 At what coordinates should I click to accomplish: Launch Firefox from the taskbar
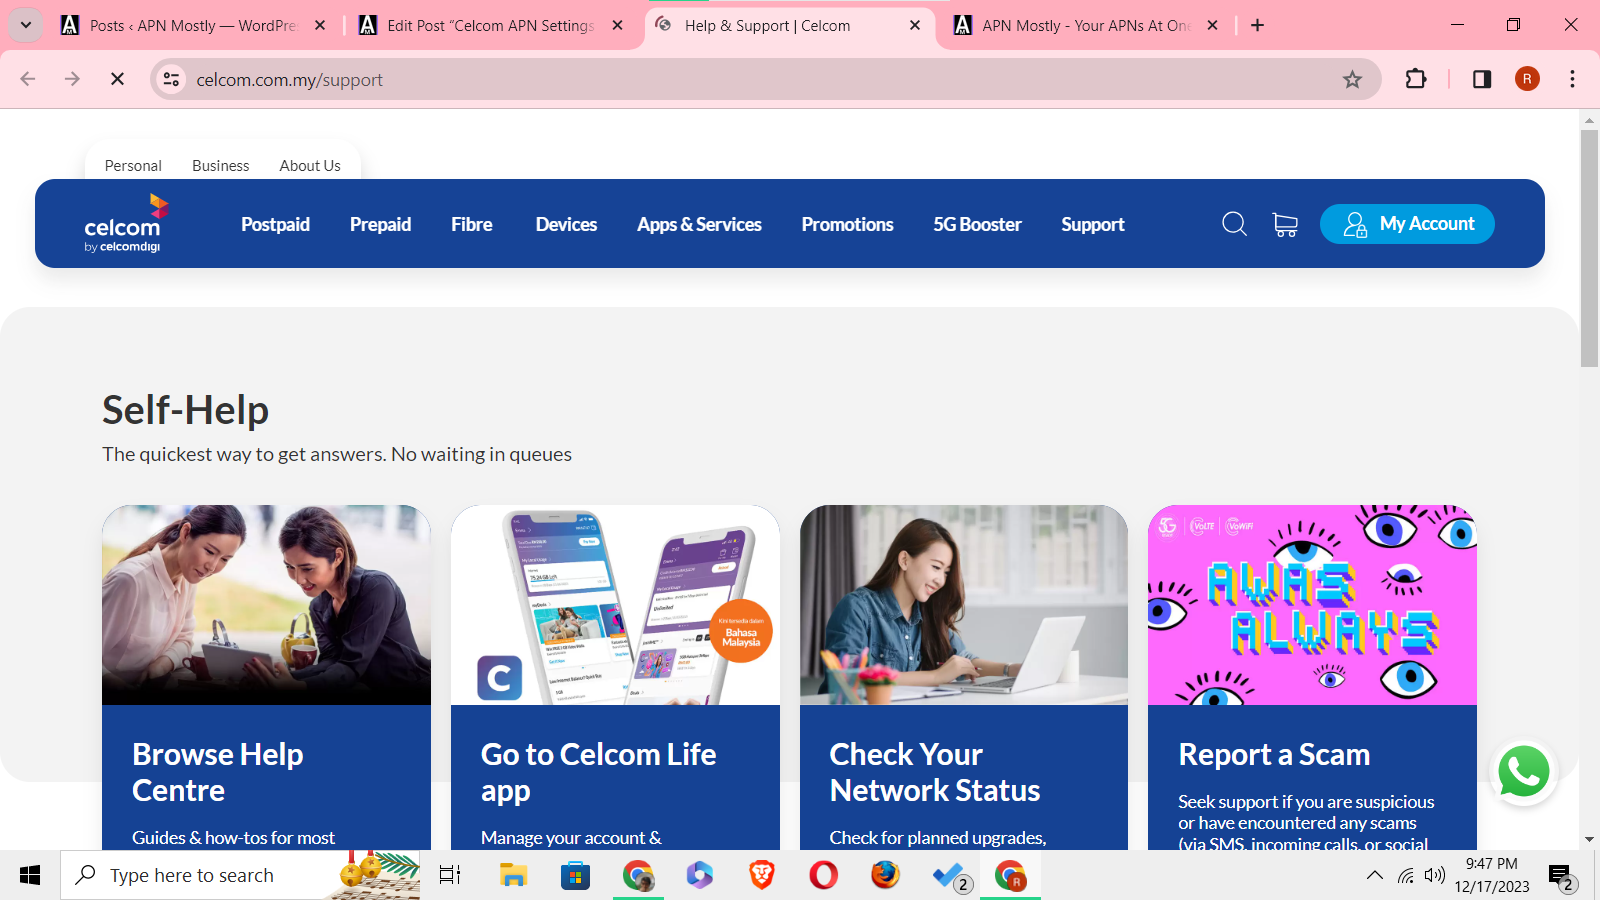885,876
